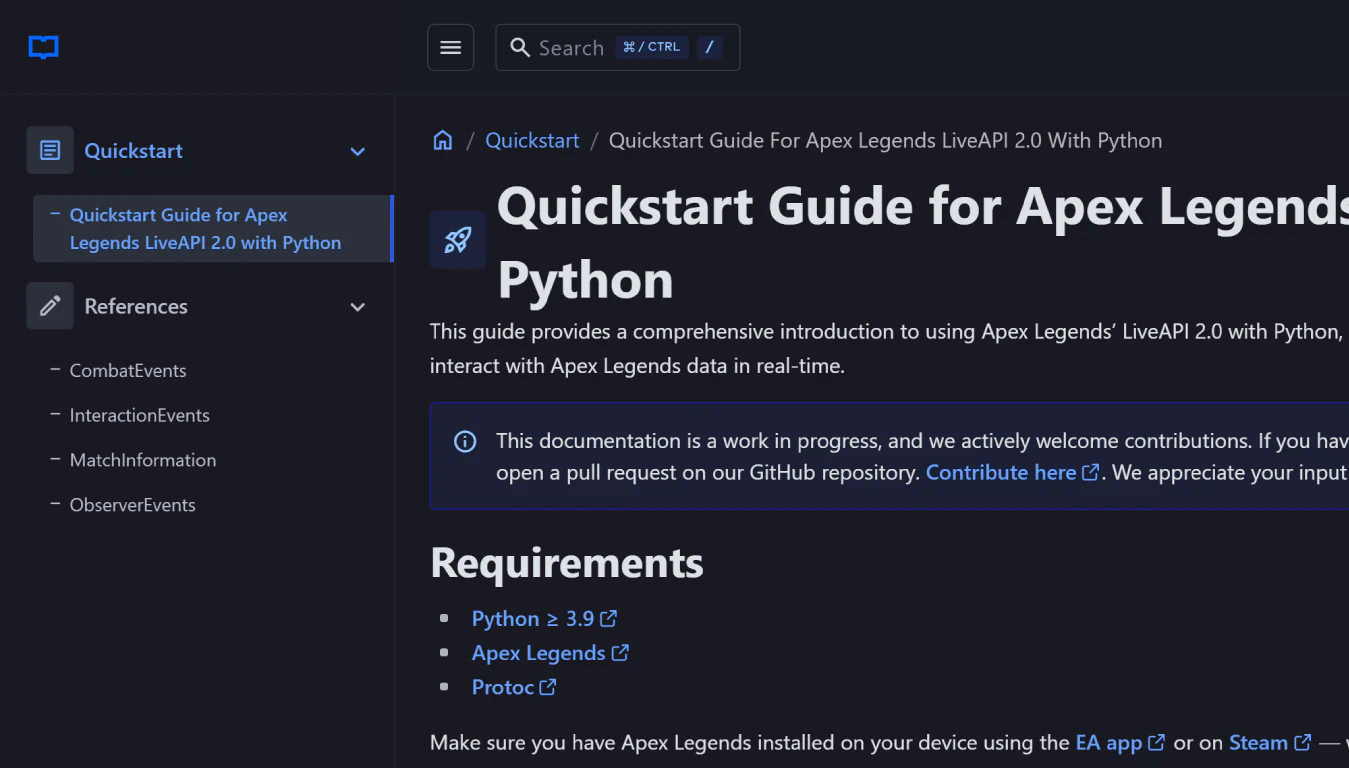The width and height of the screenshot is (1349, 768).
Task: Open the Quickstart sidebar section
Action: click(133, 151)
